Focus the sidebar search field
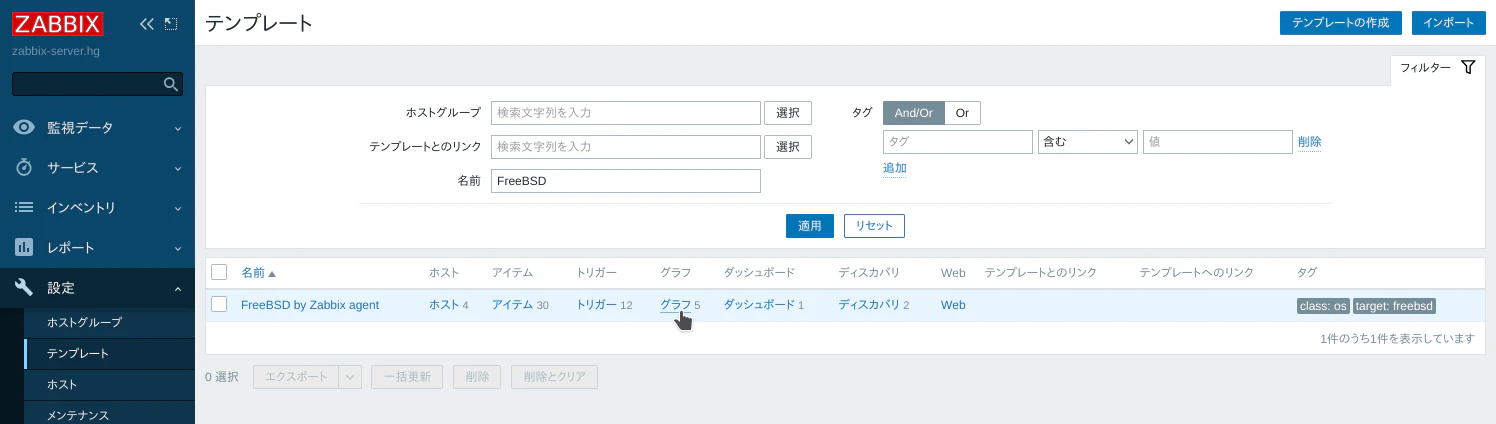This screenshot has height=424, width=1496. pos(88,84)
